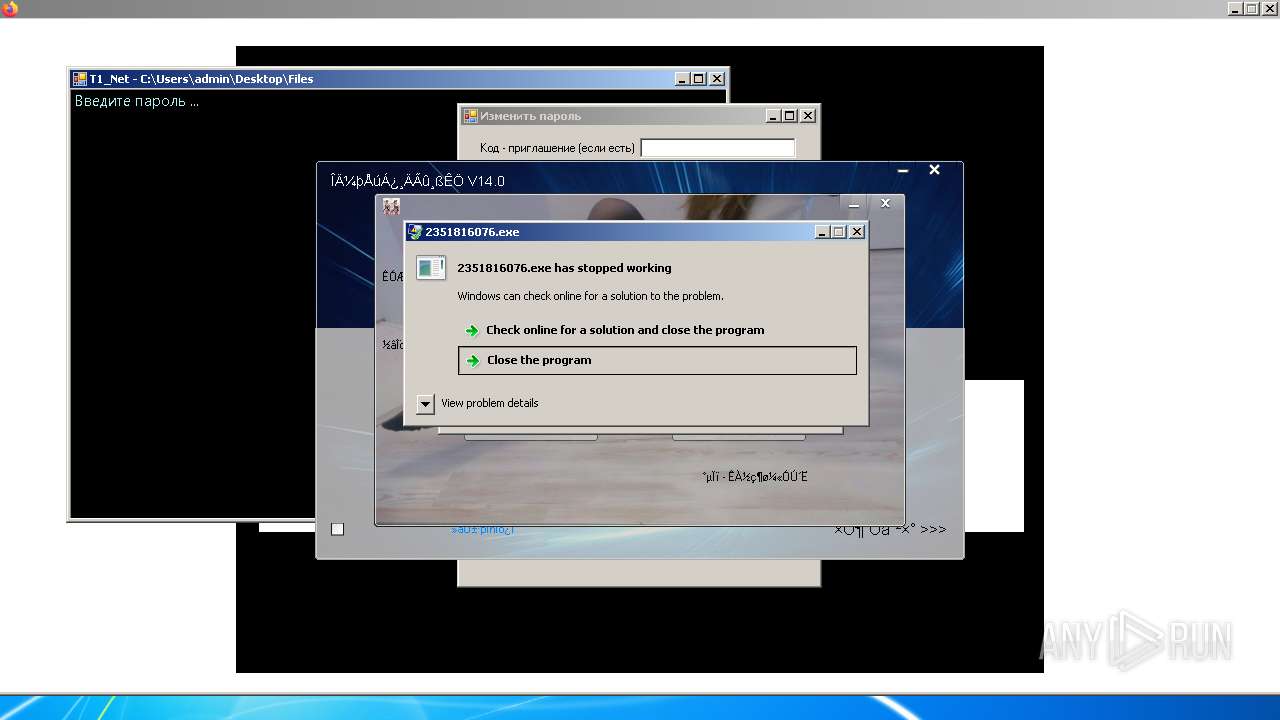Minimize the V14.0 blue window
Image resolution: width=1280 pixels, height=720 pixels.
click(x=902, y=171)
